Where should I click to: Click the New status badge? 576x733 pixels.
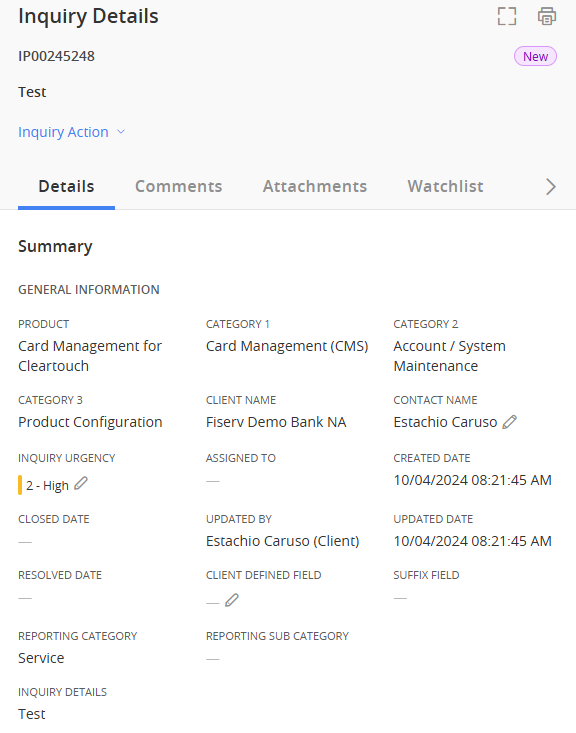(x=535, y=57)
